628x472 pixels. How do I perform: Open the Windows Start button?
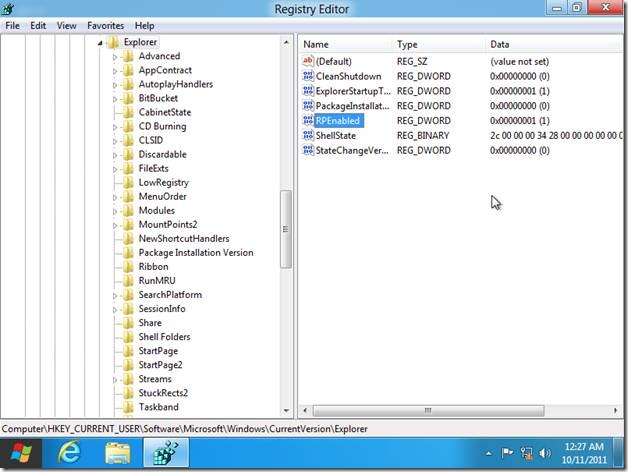(21, 453)
